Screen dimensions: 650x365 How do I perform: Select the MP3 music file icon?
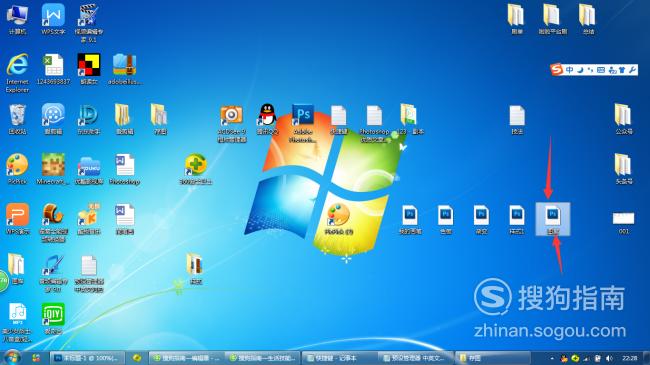pyautogui.click(x=17, y=322)
